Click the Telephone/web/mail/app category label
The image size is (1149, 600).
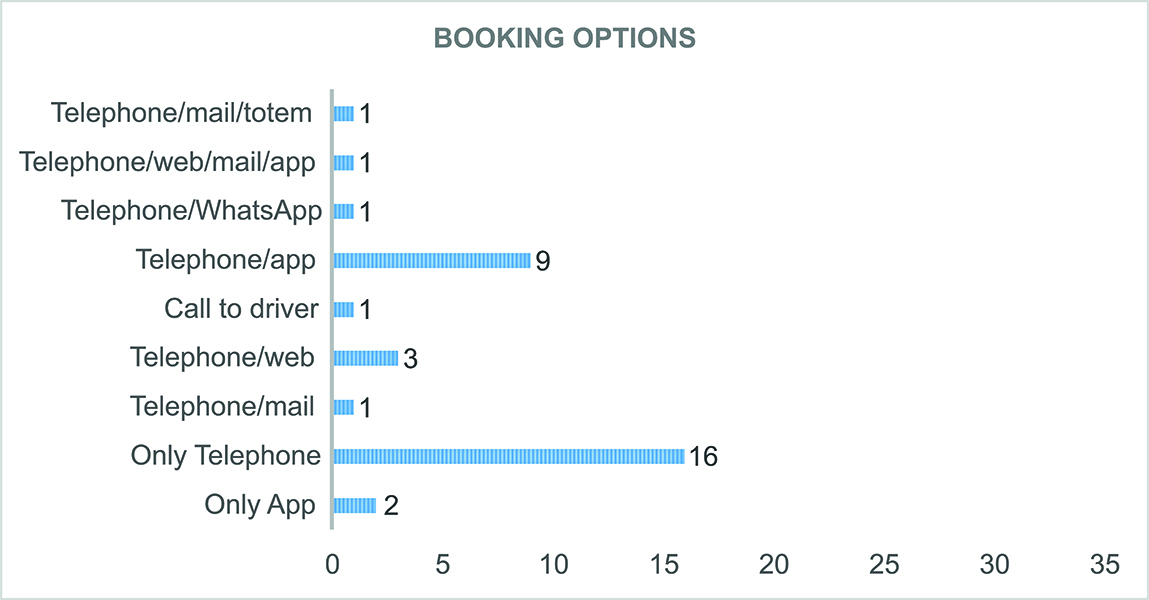point(168,162)
